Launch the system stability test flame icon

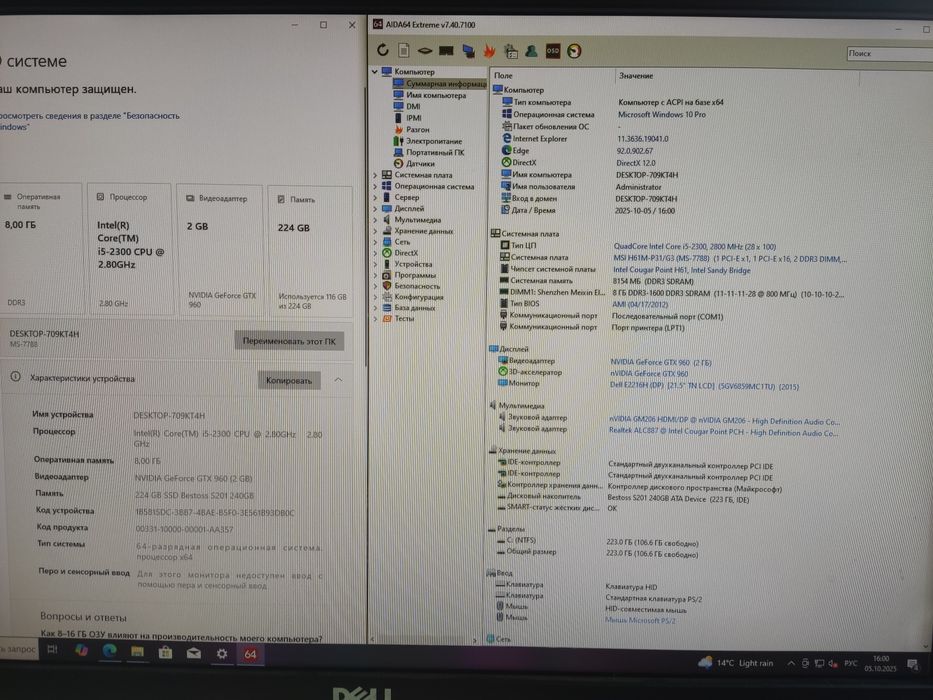(489, 51)
